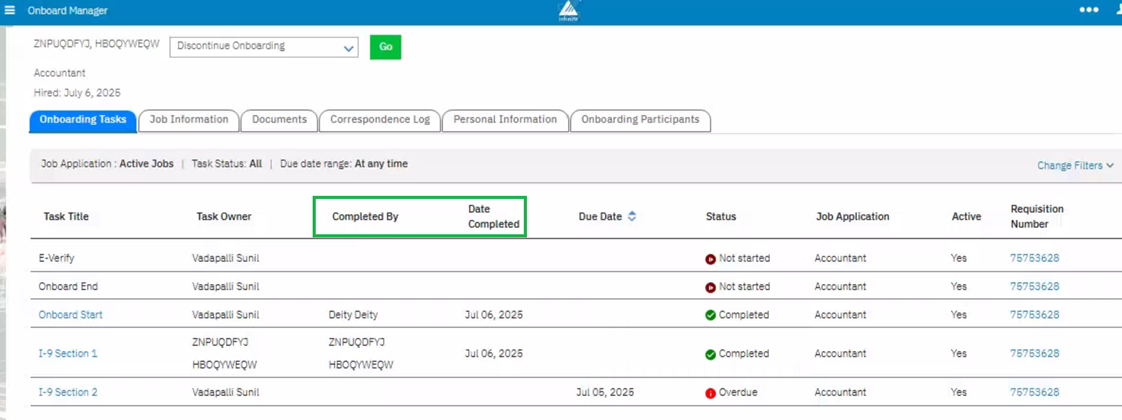
Task: Click the company logo in header
Action: 568,11
